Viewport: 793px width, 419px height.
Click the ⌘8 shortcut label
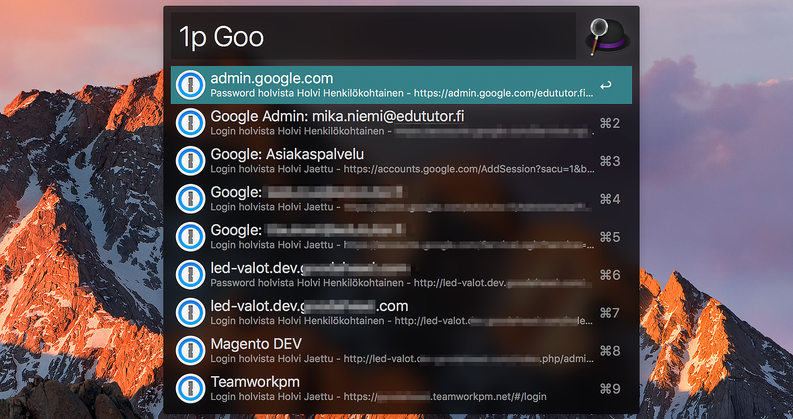click(609, 351)
